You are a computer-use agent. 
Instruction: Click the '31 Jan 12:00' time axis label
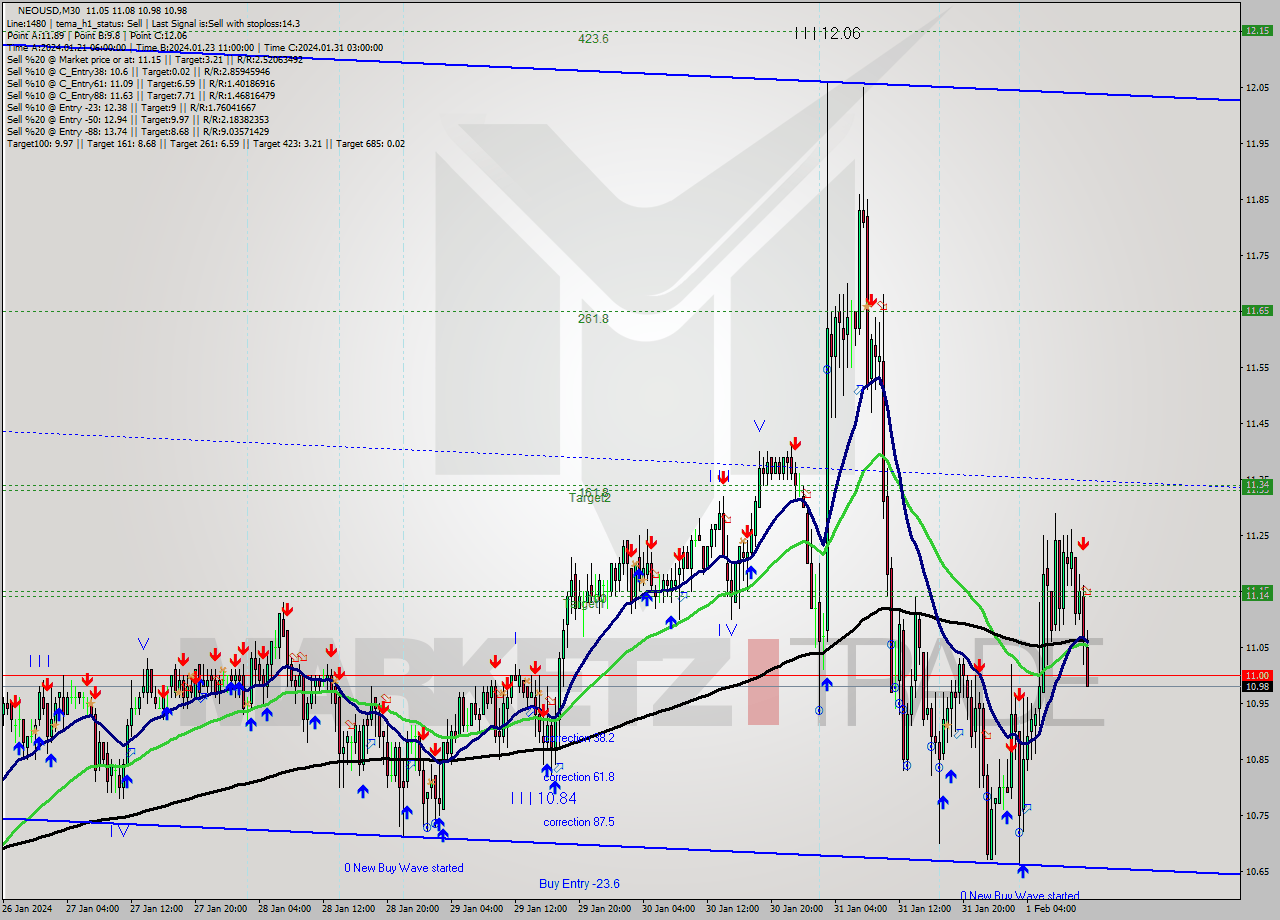click(x=925, y=909)
